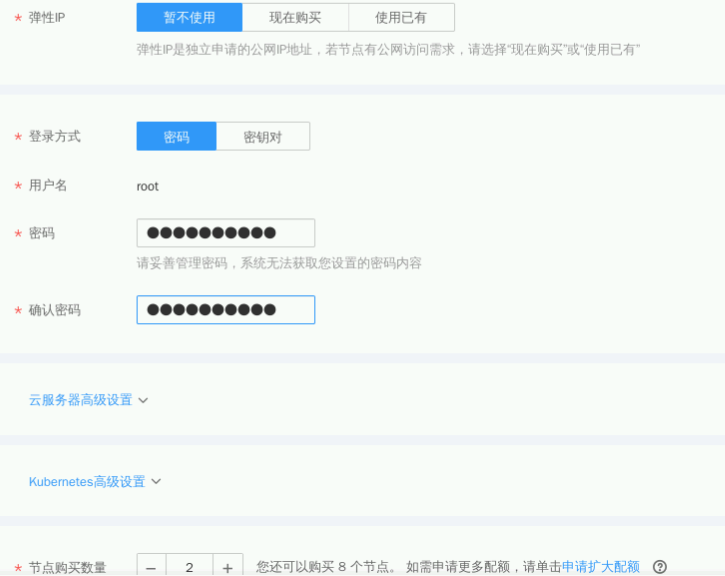Click the root username text

(x=148, y=186)
